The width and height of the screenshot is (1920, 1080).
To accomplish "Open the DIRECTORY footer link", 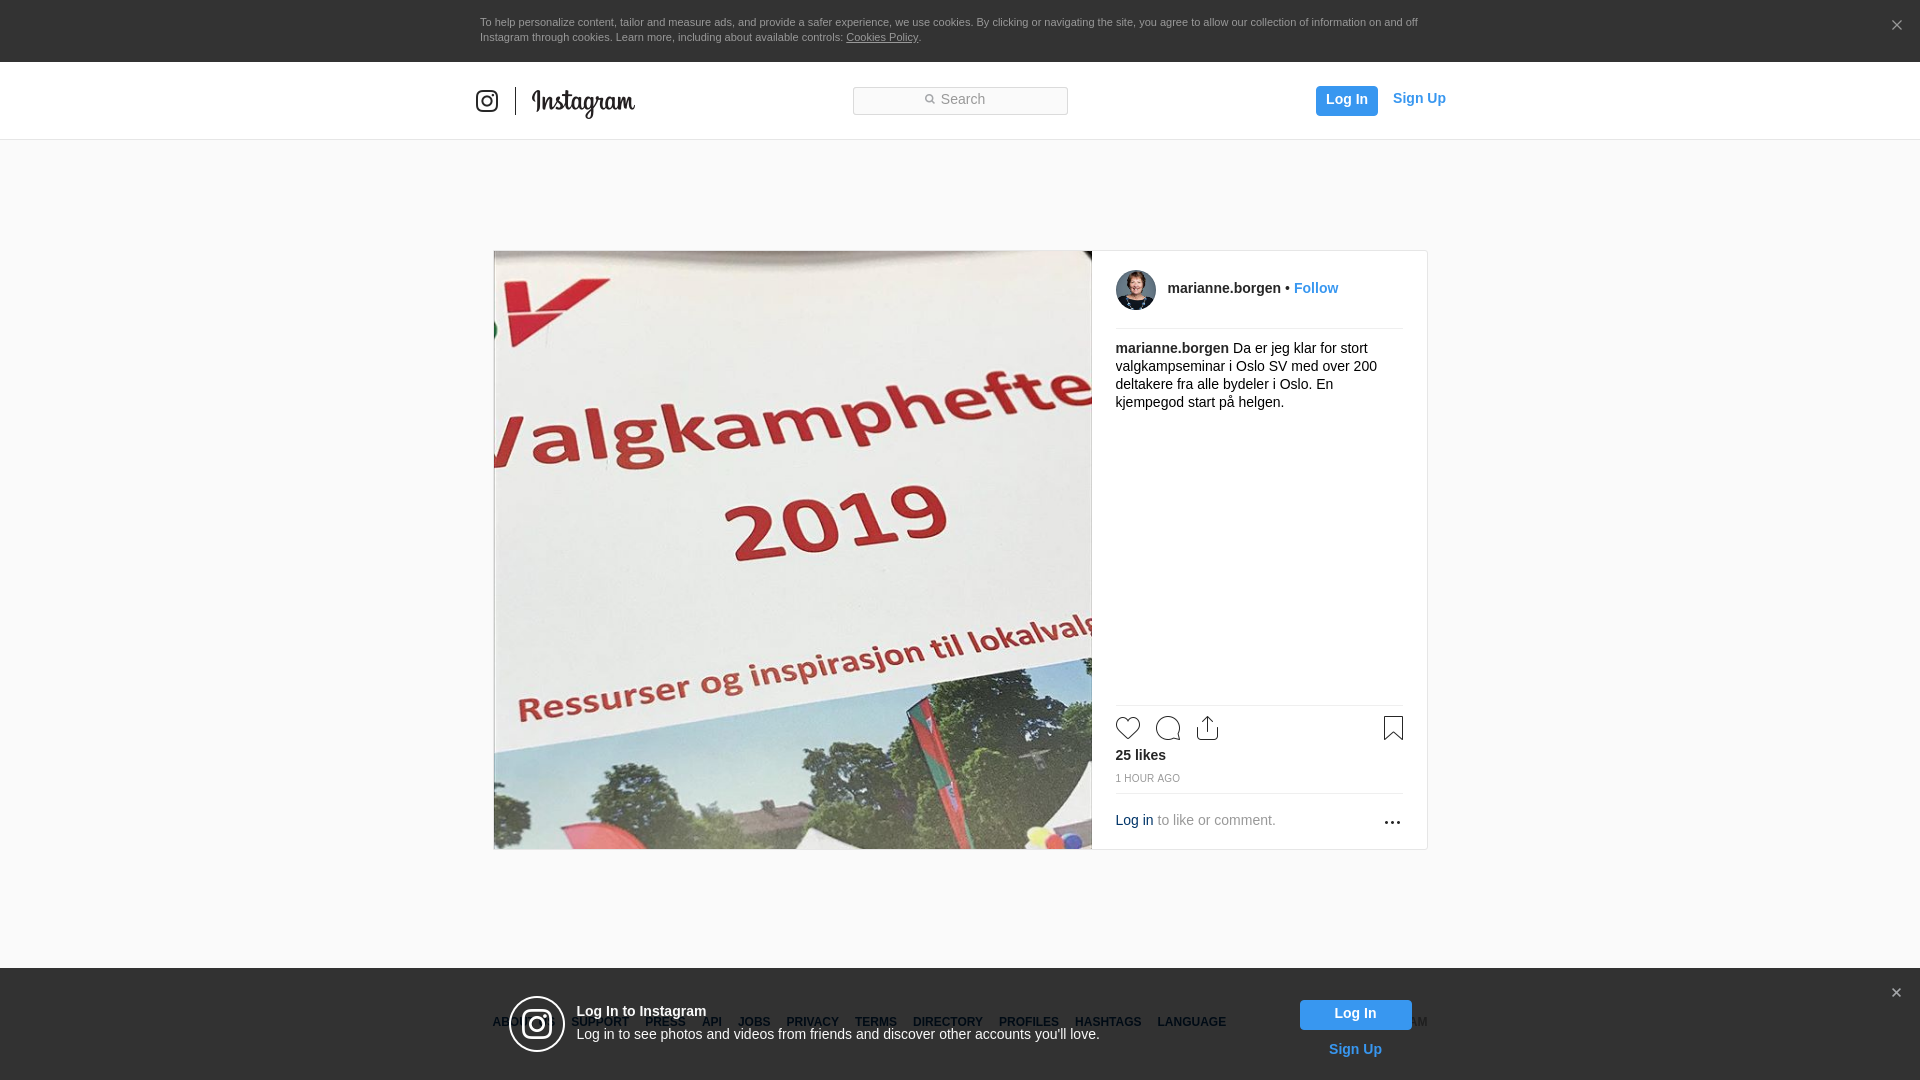I will tap(948, 1022).
